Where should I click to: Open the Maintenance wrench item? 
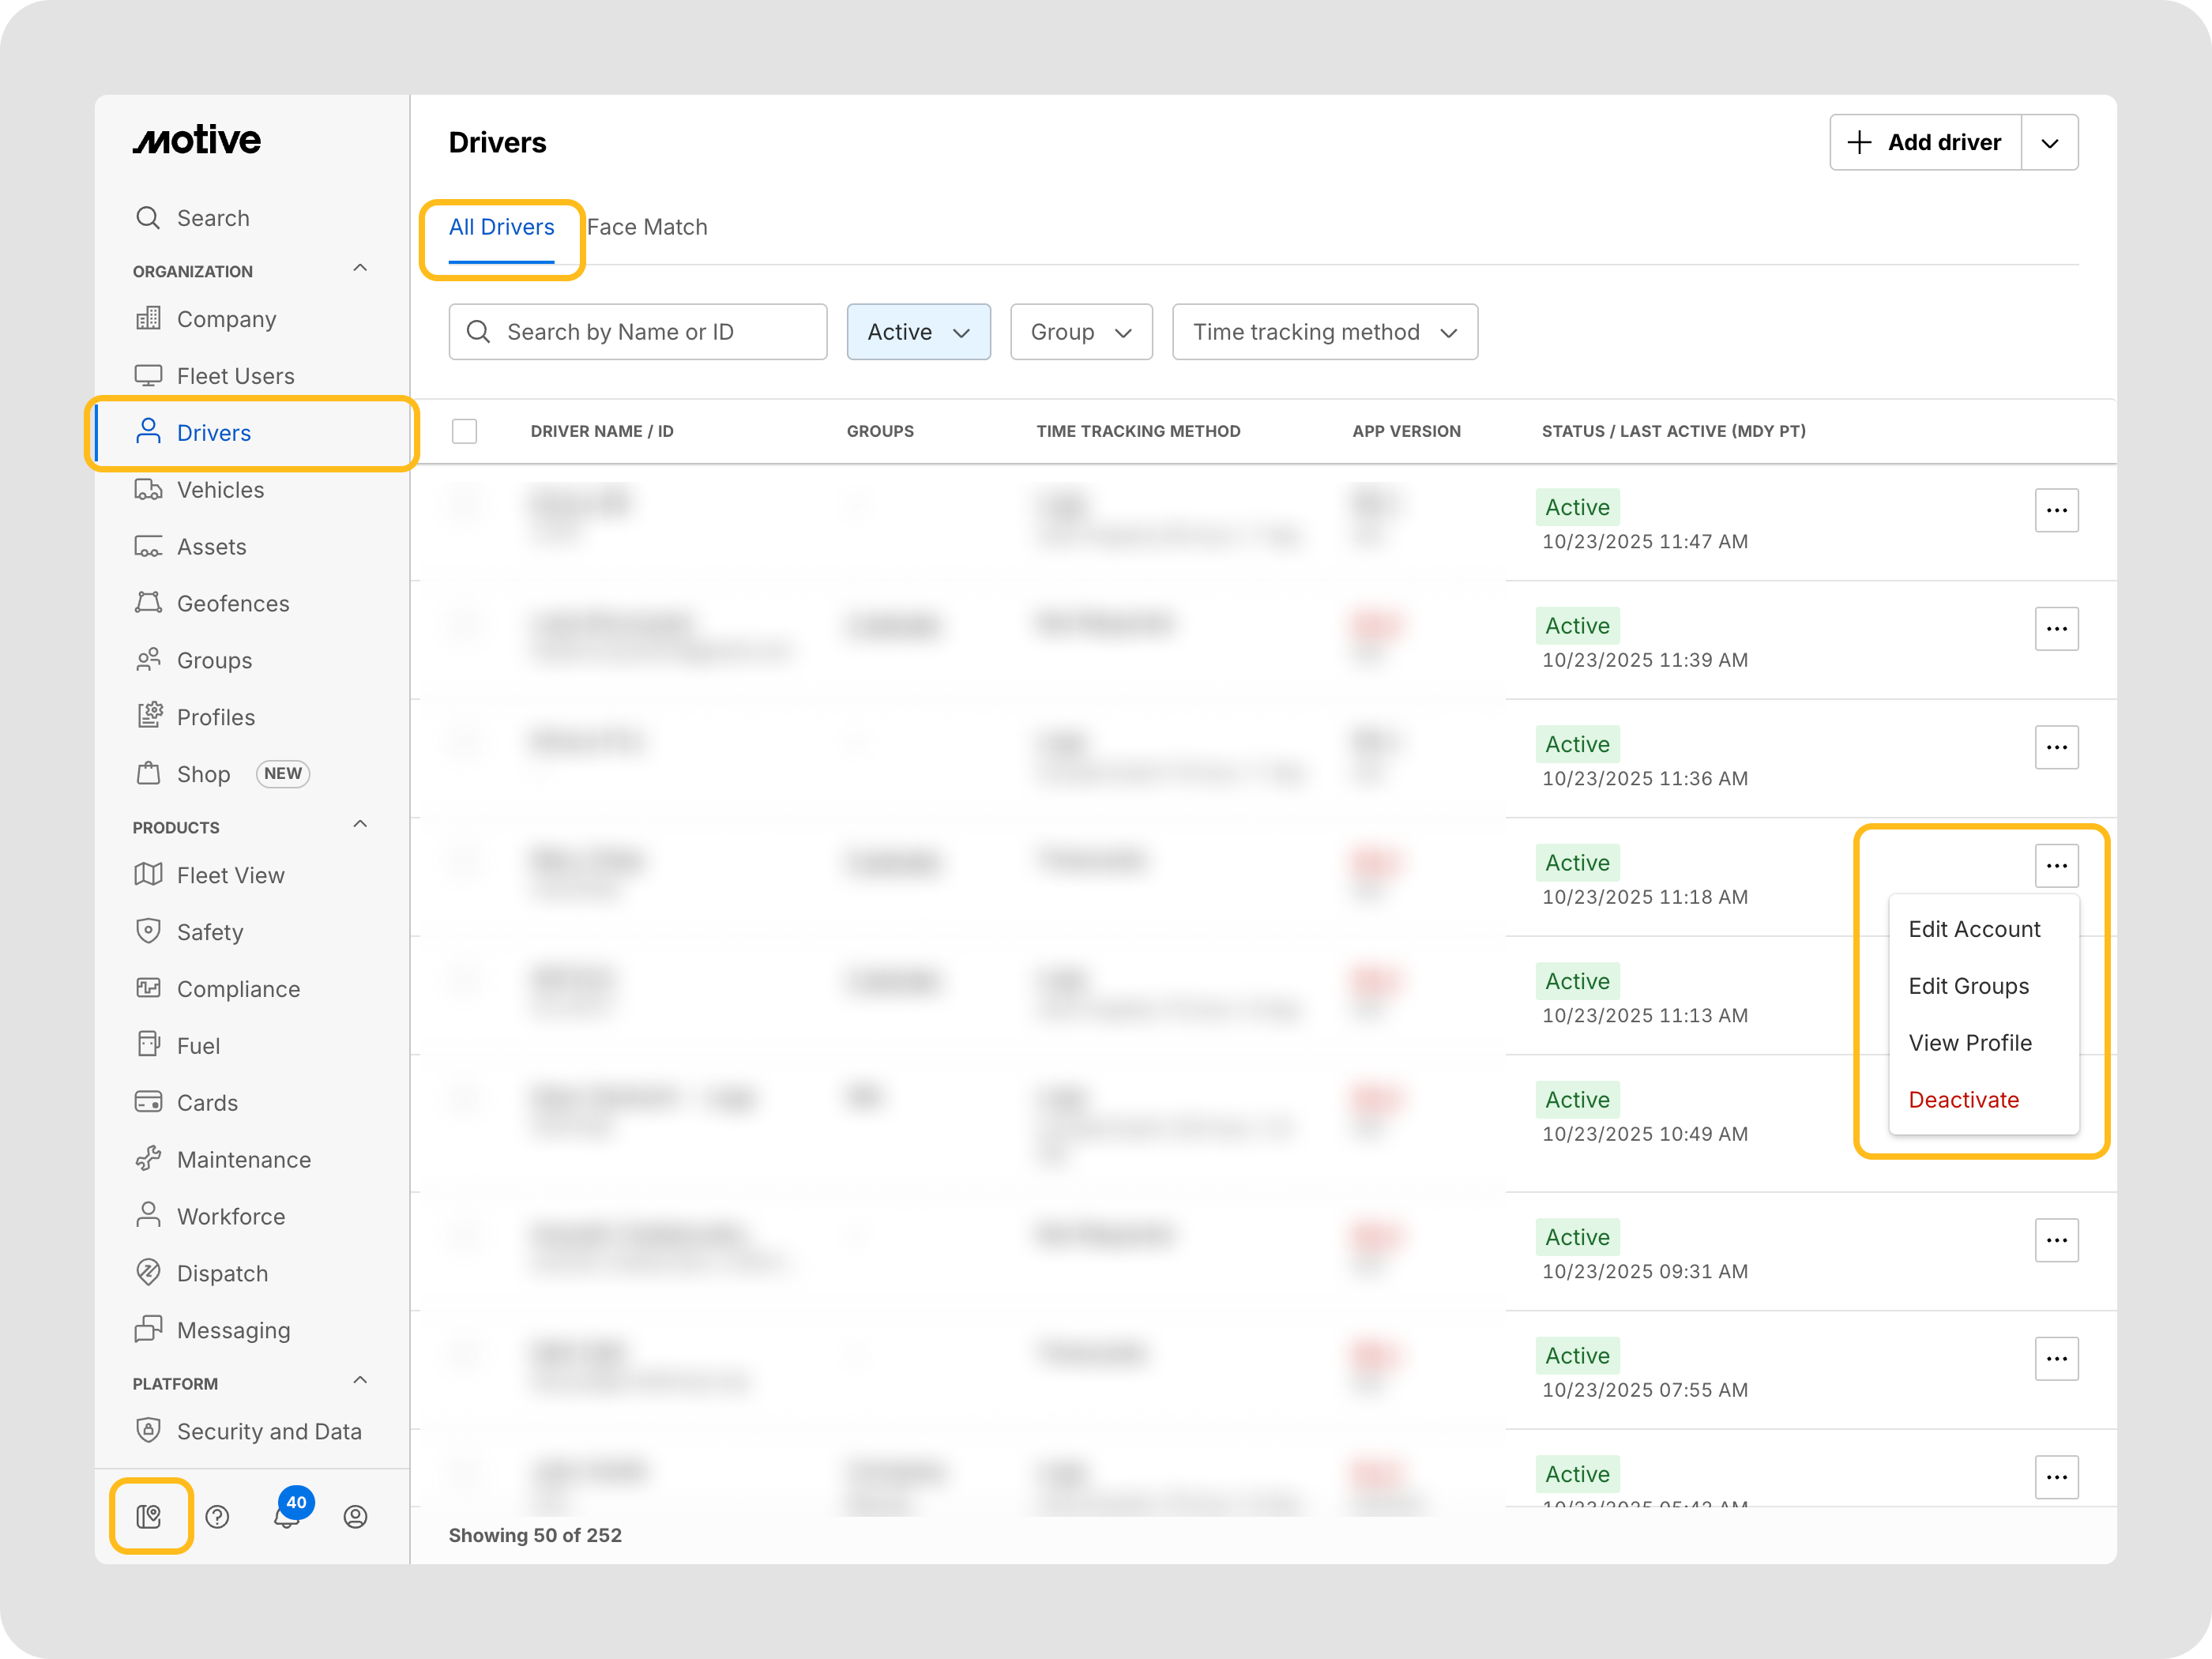tap(243, 1159)
